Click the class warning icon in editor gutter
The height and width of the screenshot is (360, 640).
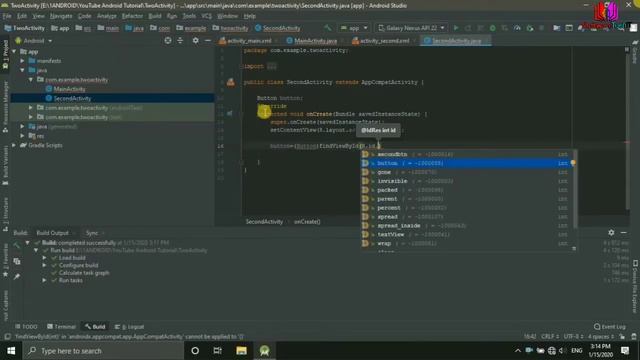point(231,82)
